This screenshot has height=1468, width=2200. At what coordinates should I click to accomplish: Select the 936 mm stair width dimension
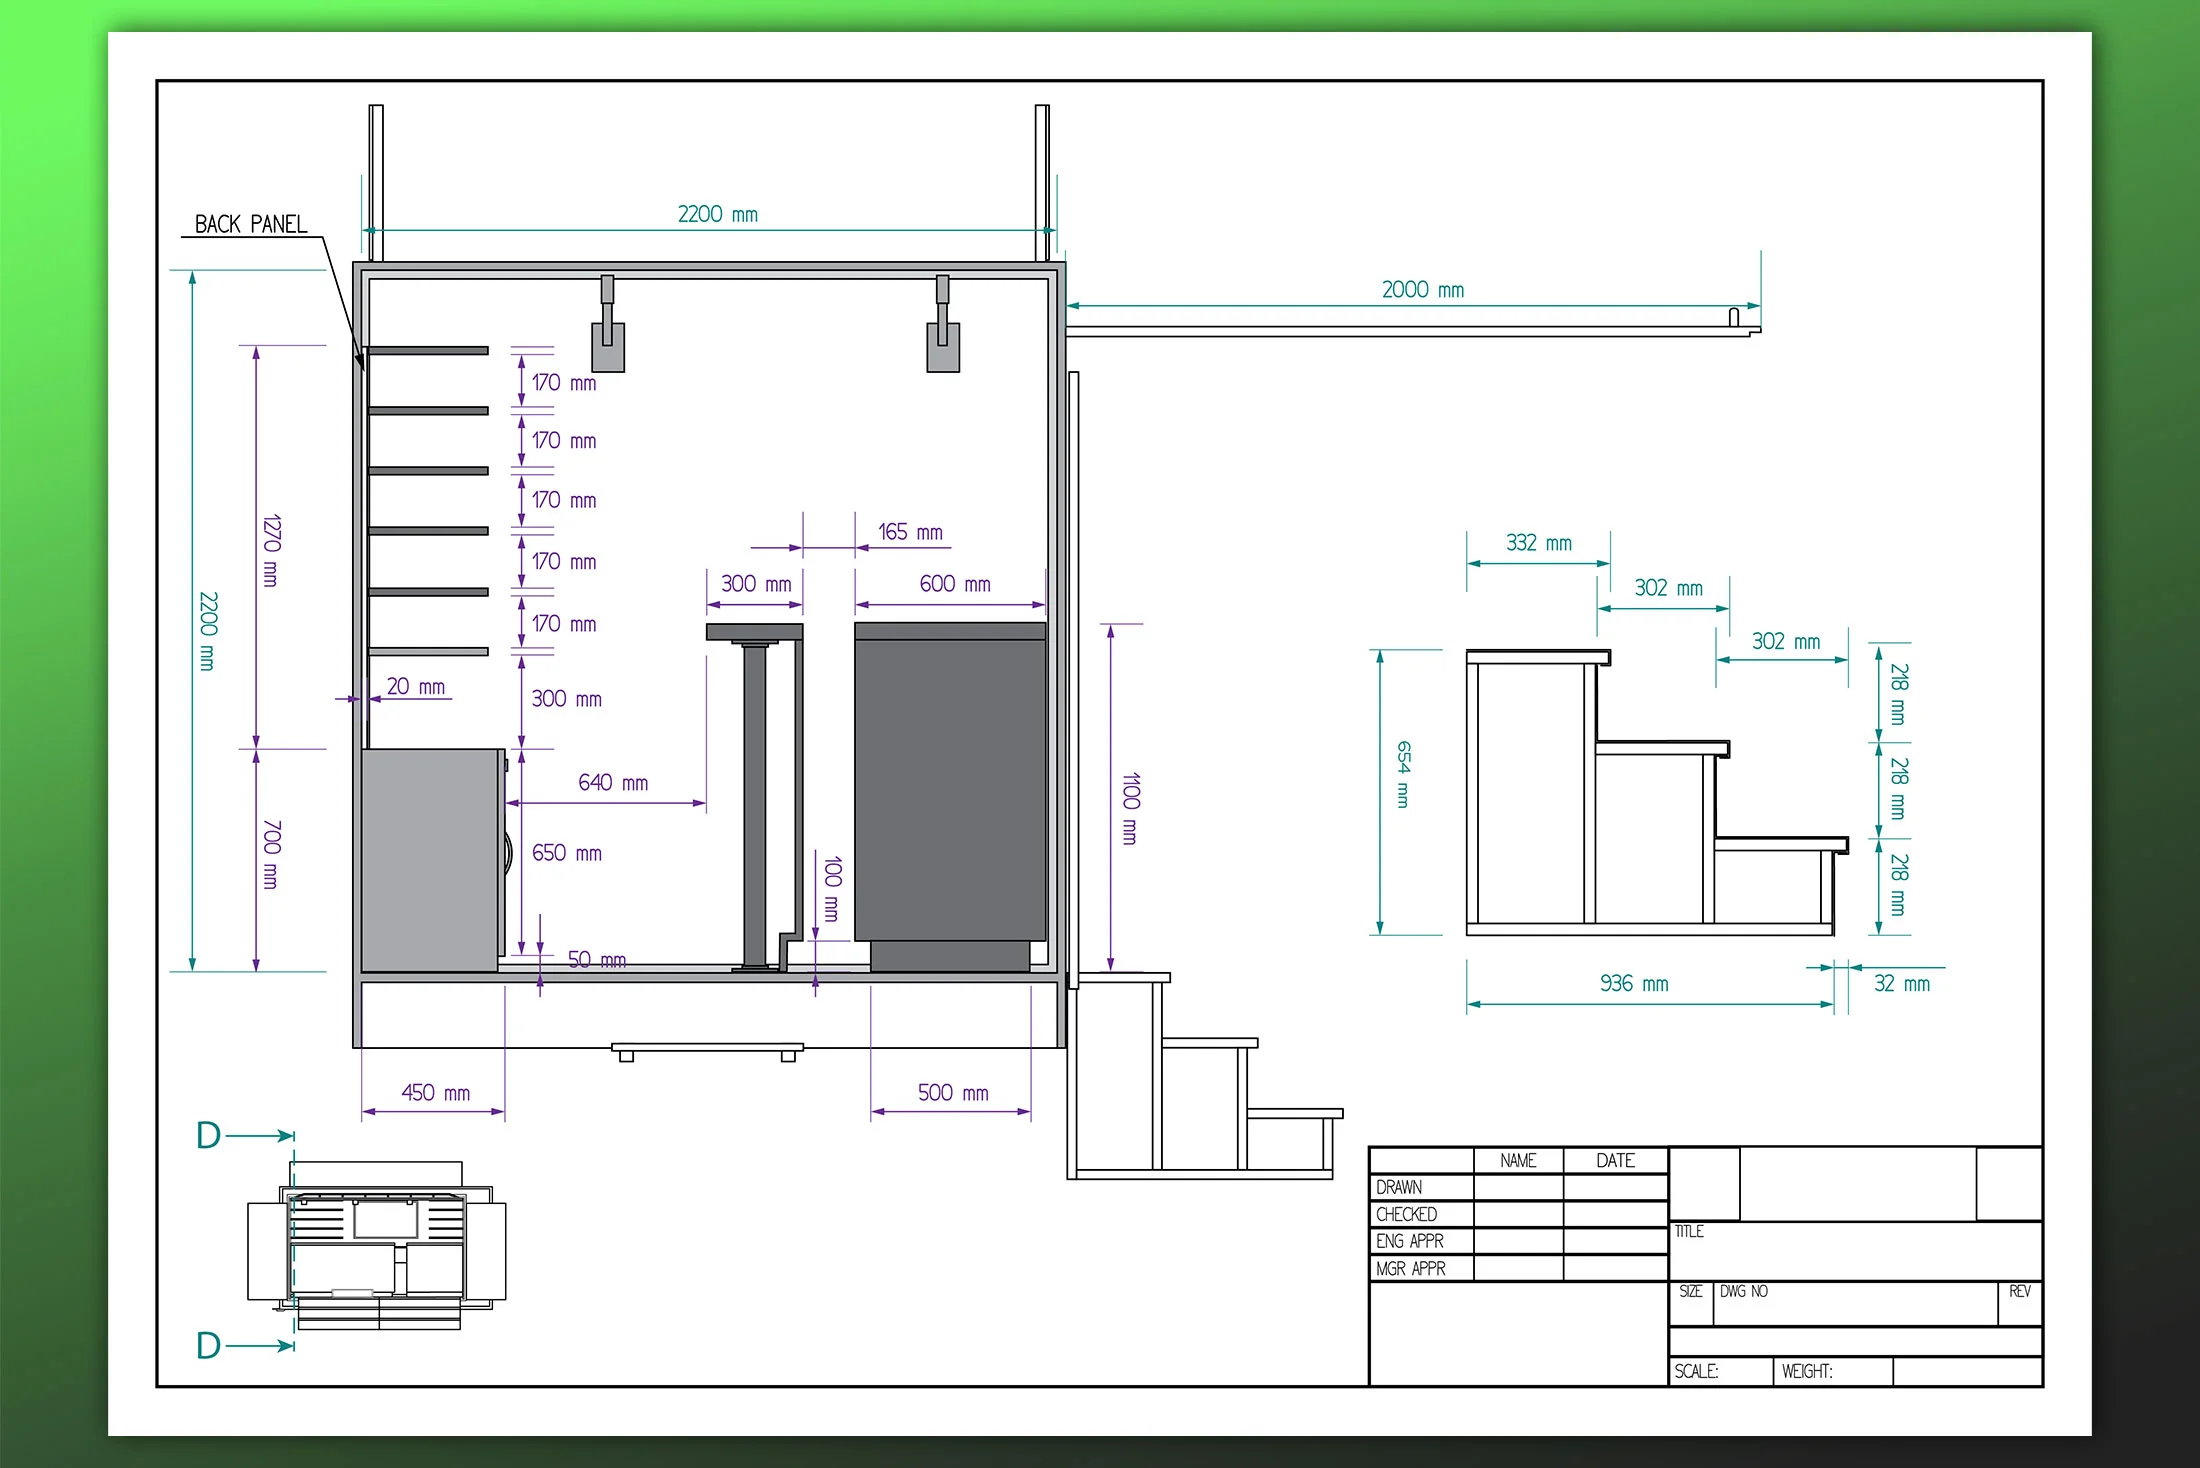(1634, 984)
